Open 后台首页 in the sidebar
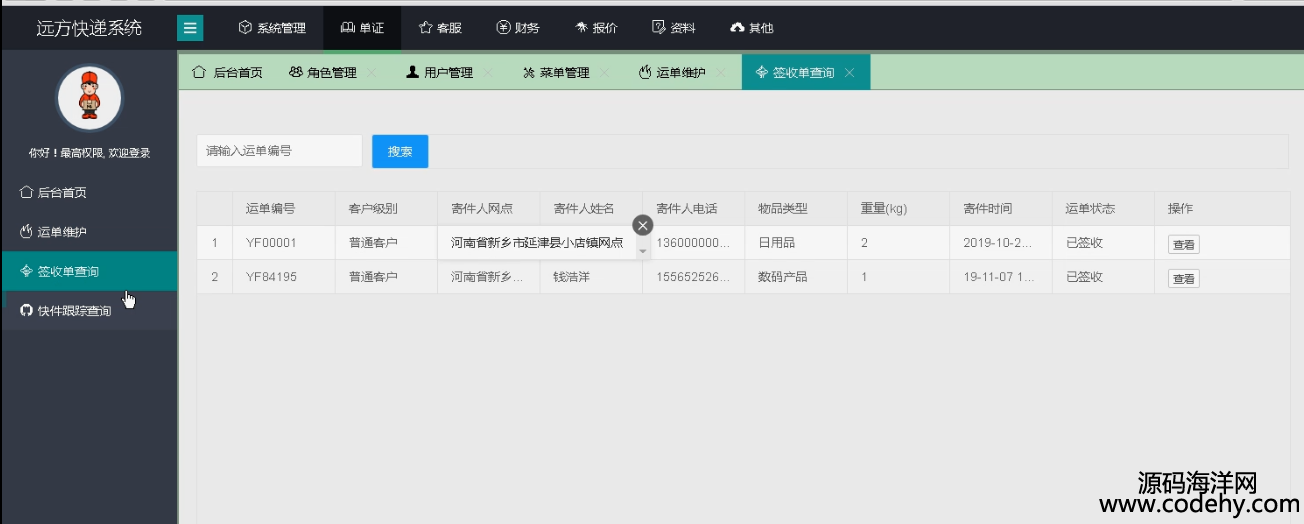1304x524 pixels. [x=89, y=192]
